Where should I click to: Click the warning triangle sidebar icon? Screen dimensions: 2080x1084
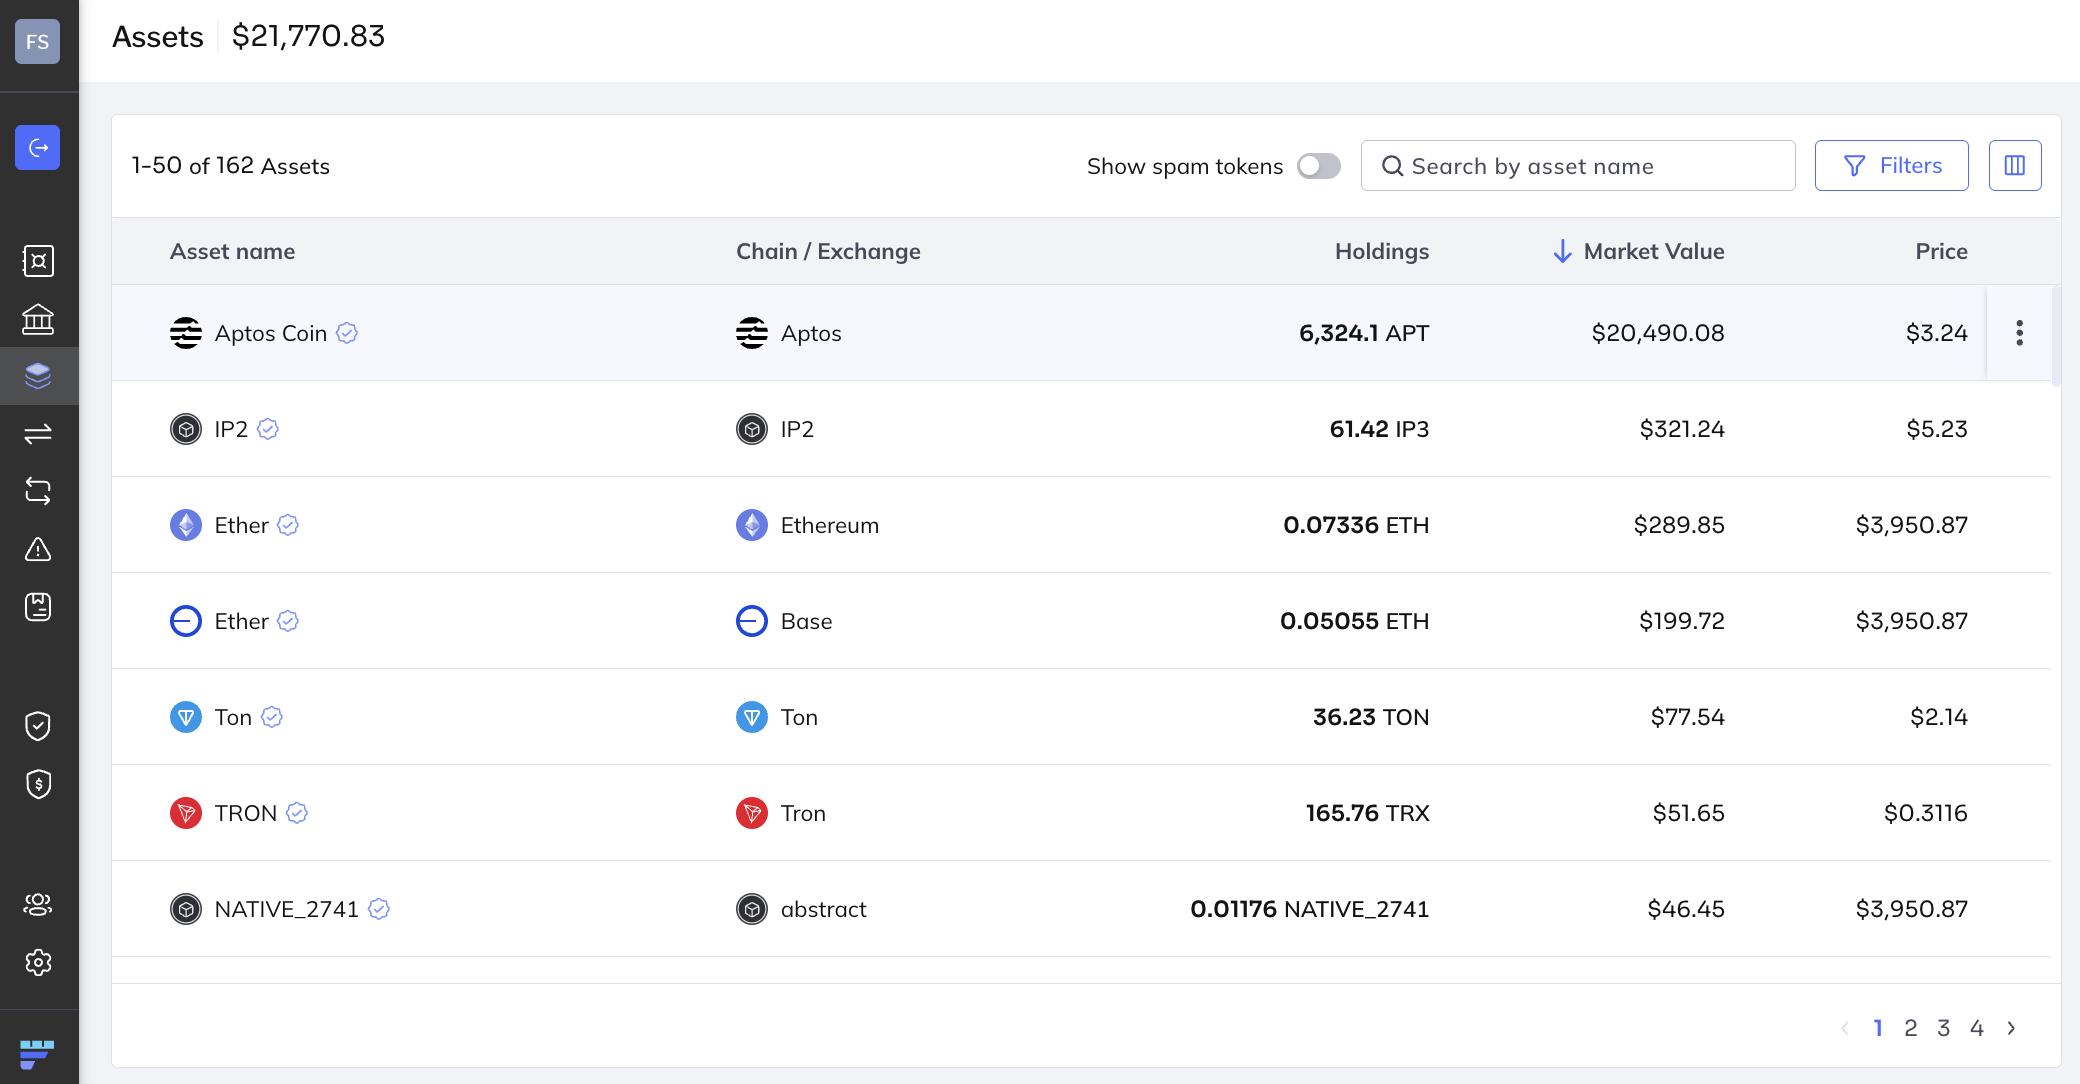click(38, 549)
